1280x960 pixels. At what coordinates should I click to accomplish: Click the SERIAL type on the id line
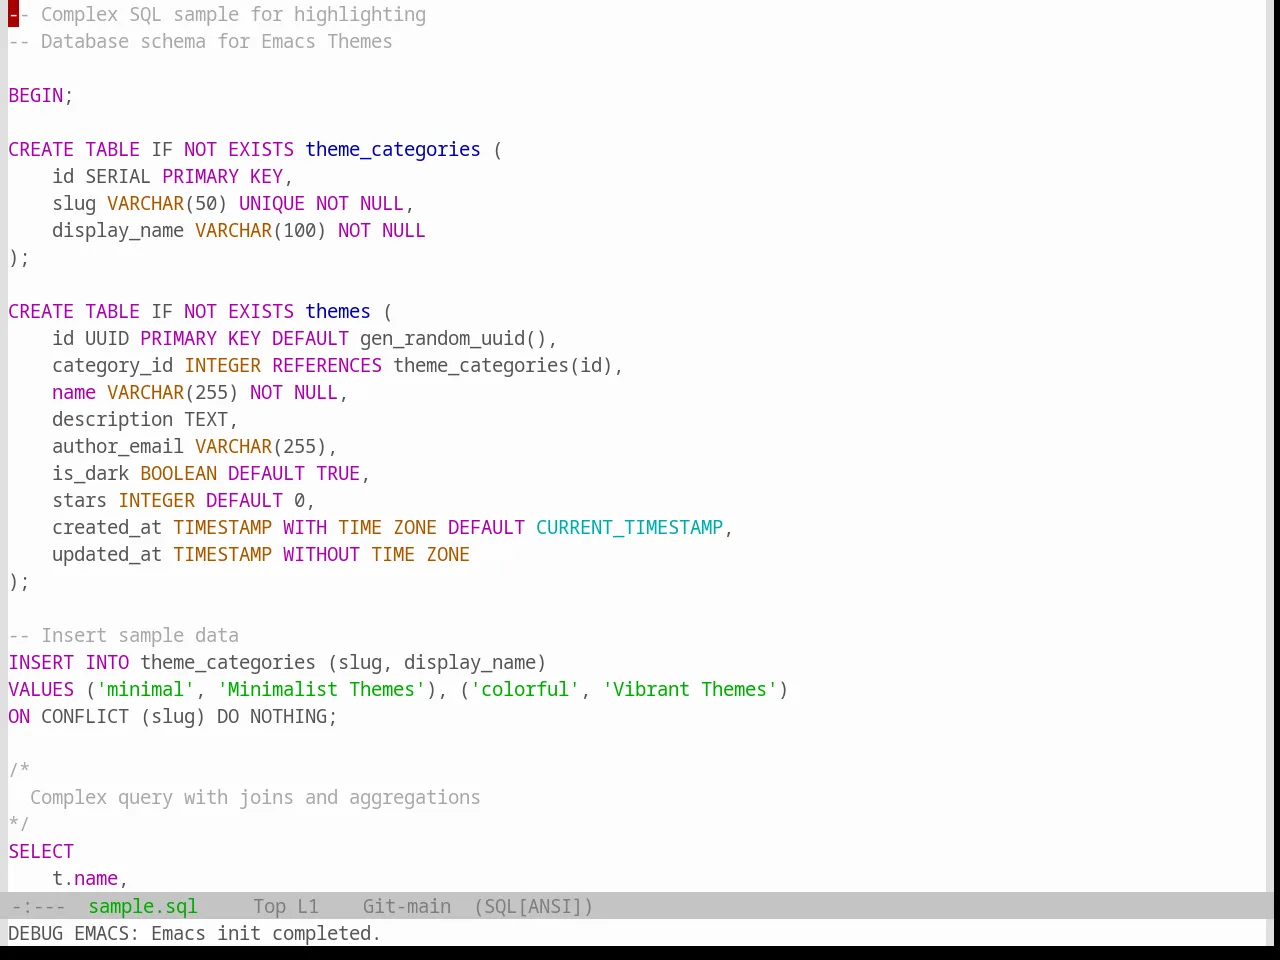click(118, 176)
